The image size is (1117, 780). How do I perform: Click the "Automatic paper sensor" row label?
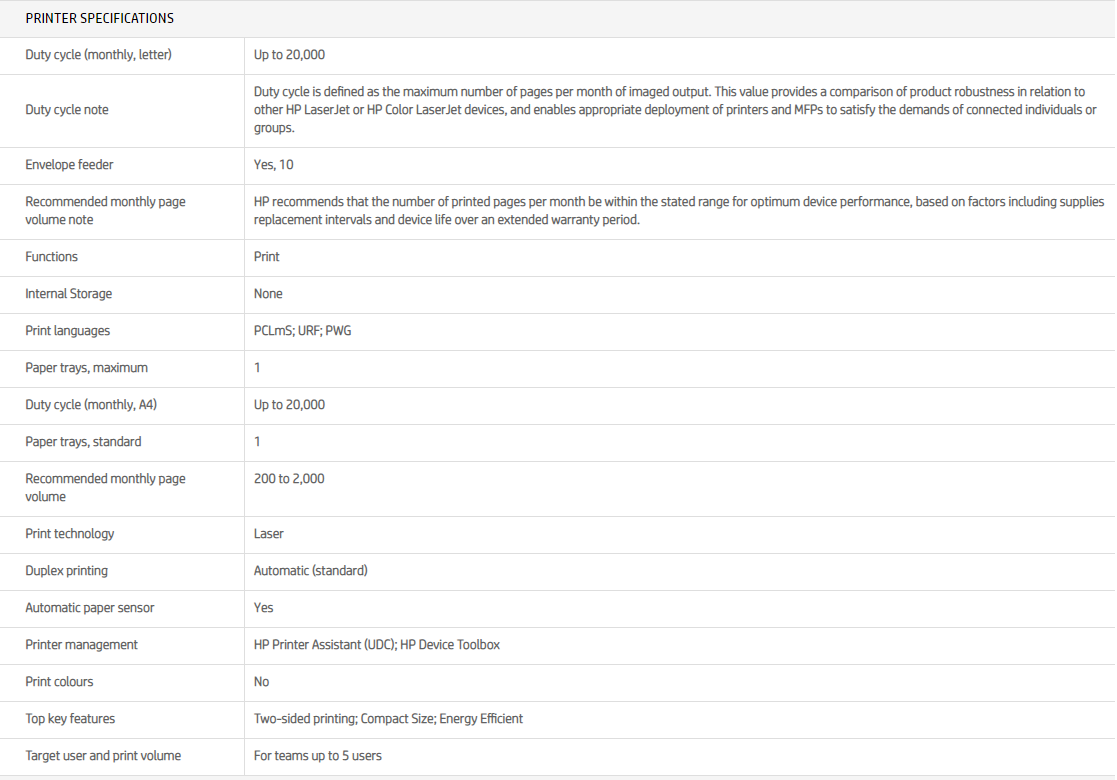pyautogui.click(x=90, y=608)
